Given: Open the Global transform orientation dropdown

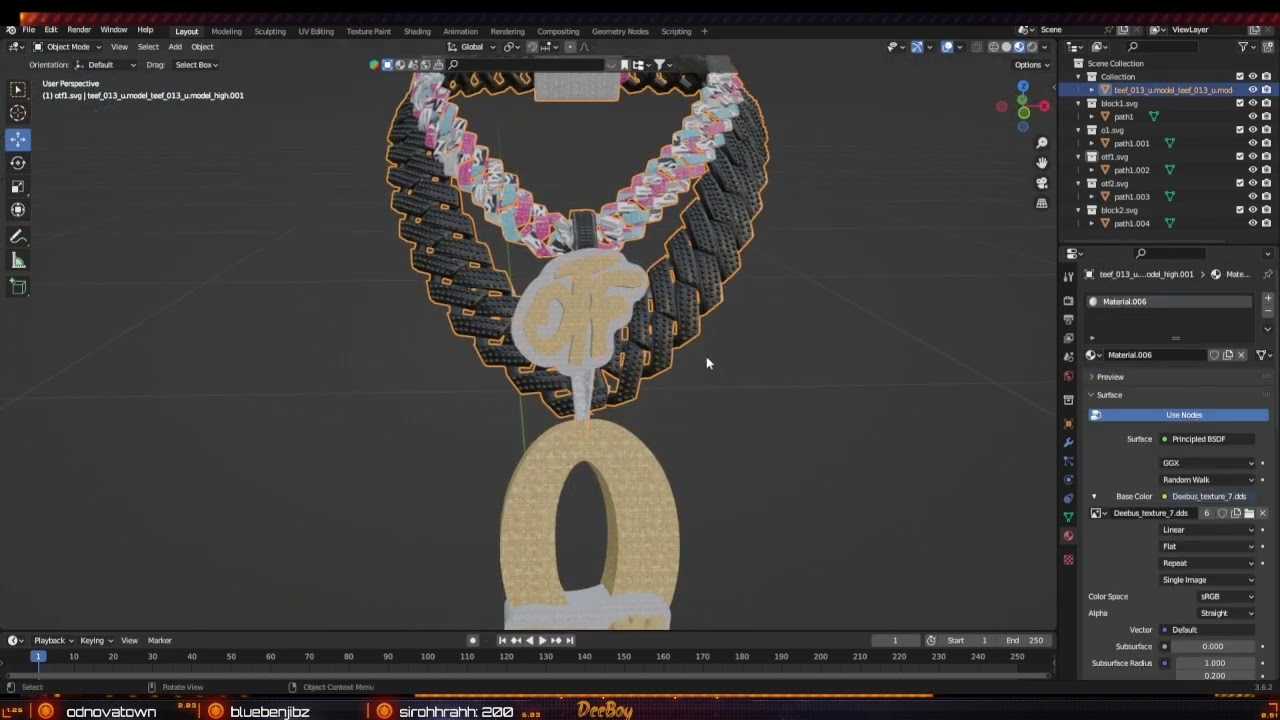Looking at the screenshot, I should point(471,47).
